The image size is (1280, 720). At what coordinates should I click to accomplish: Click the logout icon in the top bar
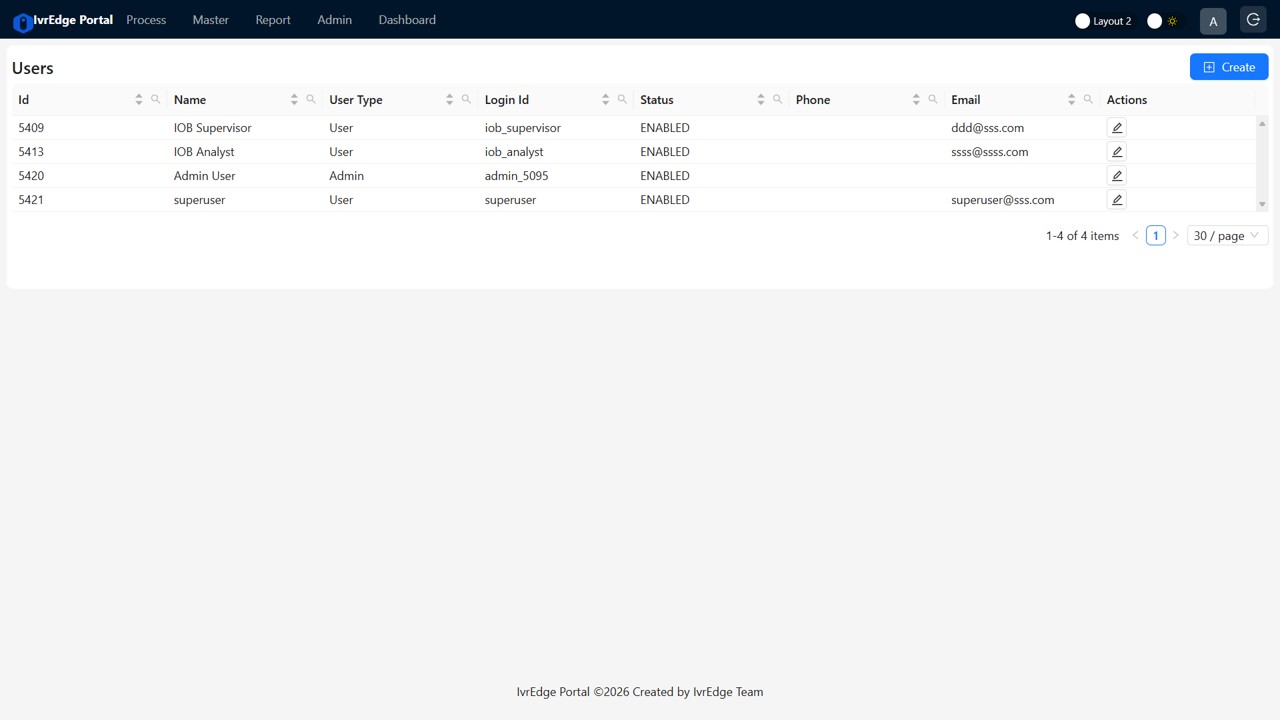(x=1253, y=19)
